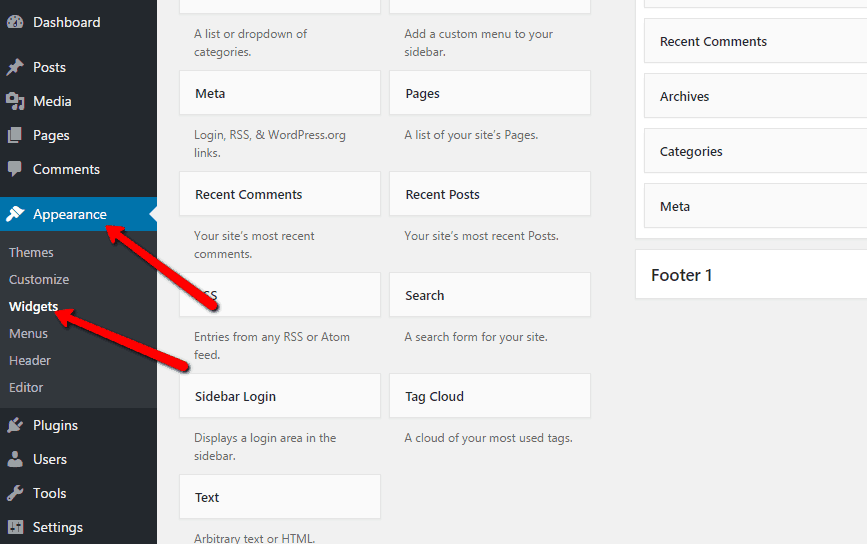Open the Tools menu label
867x544 pixels.
pos(49,493)
